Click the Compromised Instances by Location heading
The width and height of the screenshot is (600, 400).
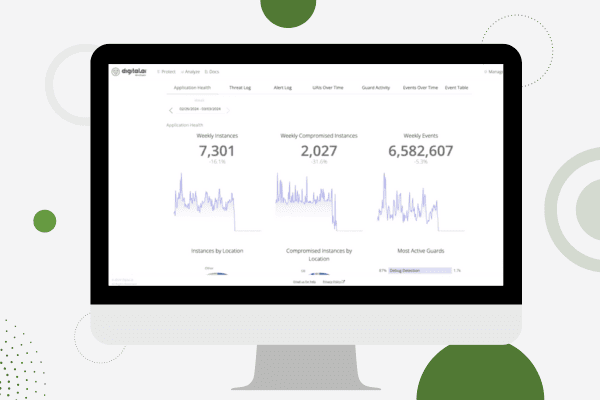319,255
